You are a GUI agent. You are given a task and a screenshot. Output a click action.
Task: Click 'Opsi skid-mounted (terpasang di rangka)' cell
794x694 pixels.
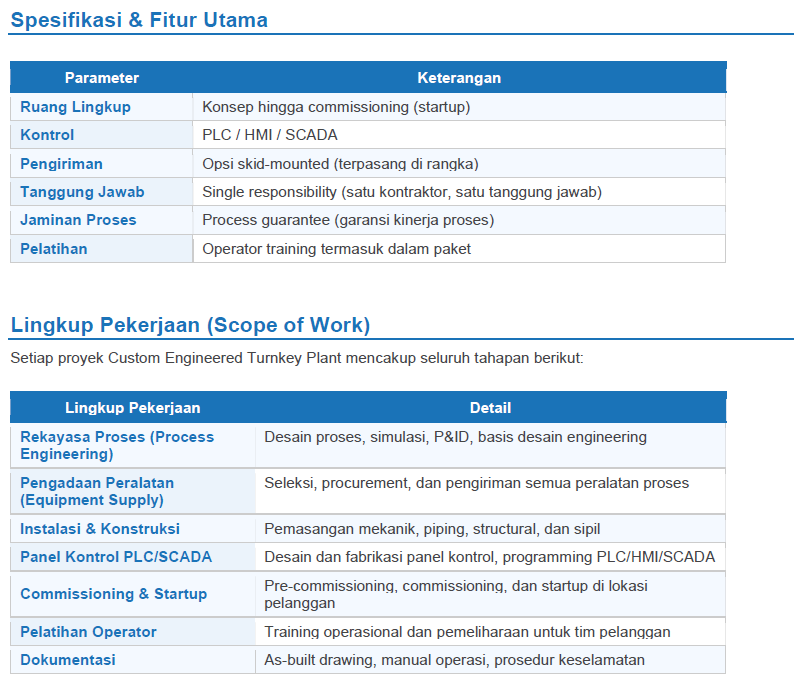click(459, 164)
